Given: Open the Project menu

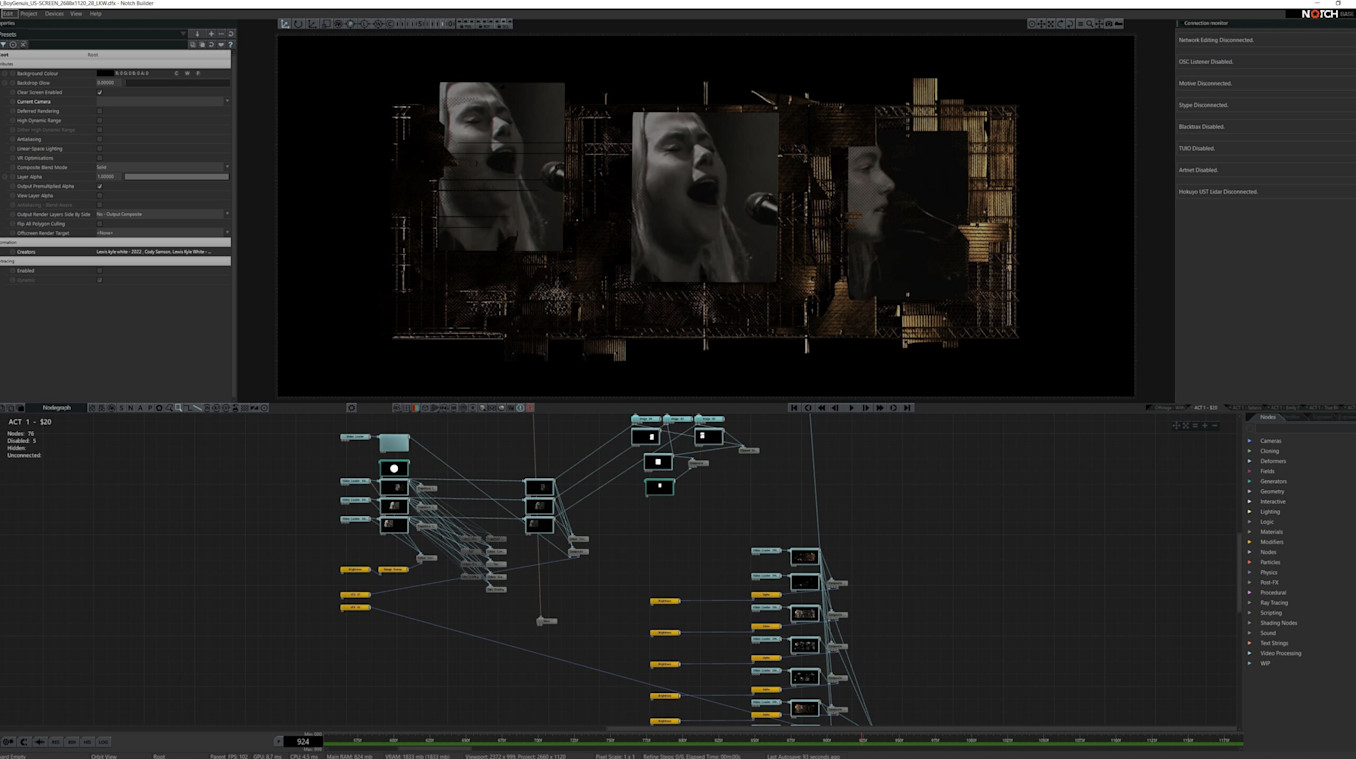Looking at the screenshot, I should click(29, 14).
